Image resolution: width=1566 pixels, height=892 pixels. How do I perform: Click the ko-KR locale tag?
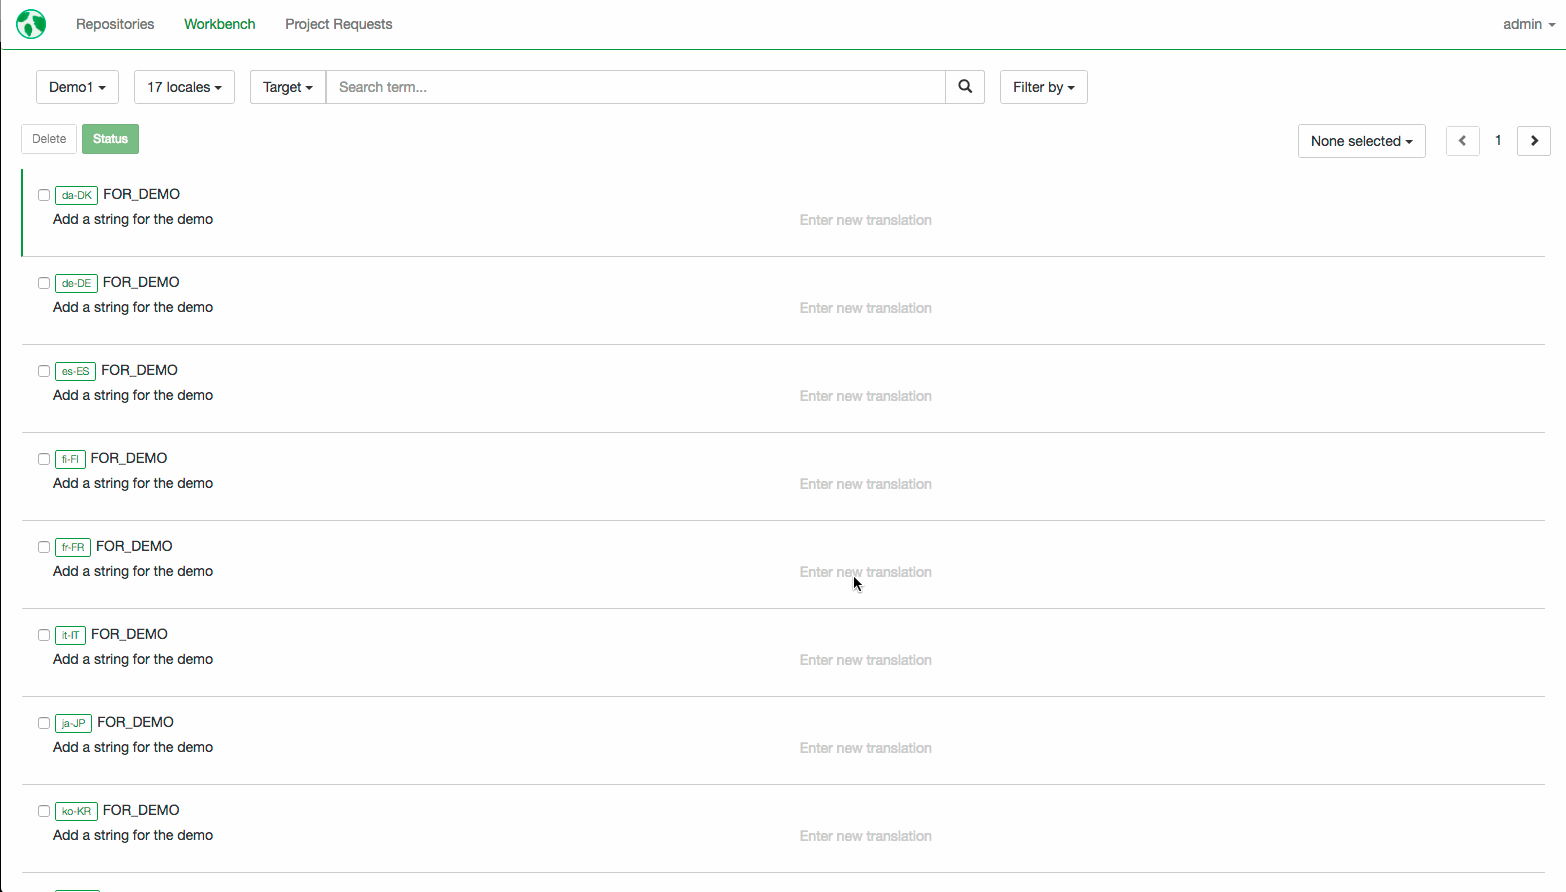point(76,811)
